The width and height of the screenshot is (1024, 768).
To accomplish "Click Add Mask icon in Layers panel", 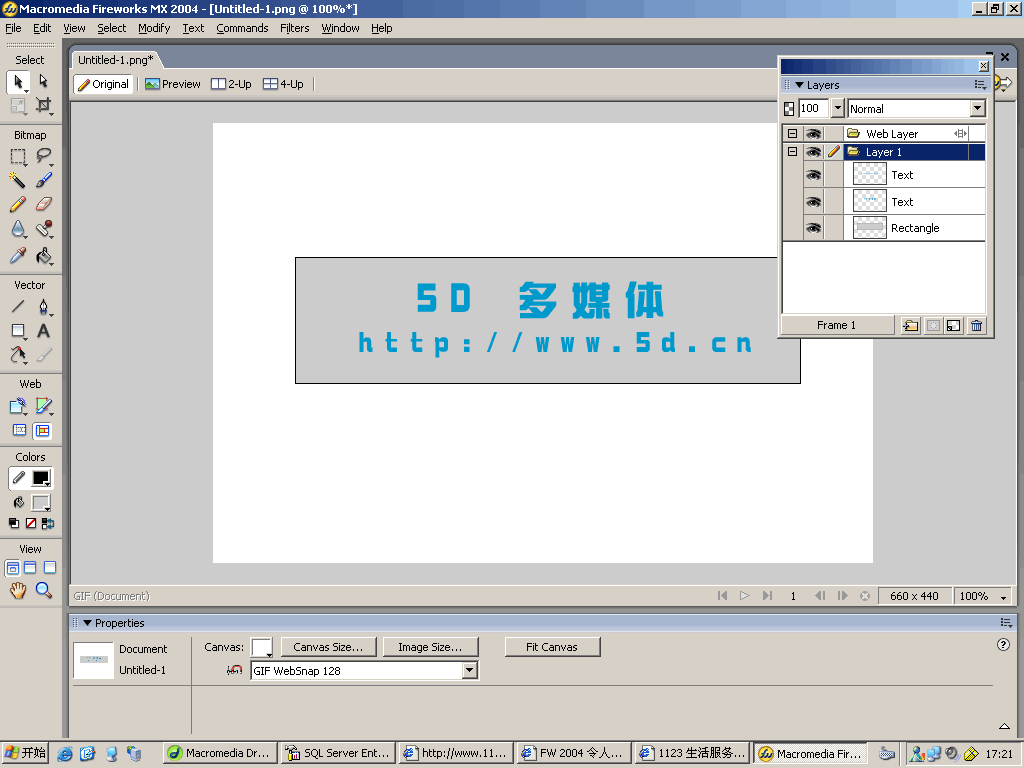I will 933,325.
